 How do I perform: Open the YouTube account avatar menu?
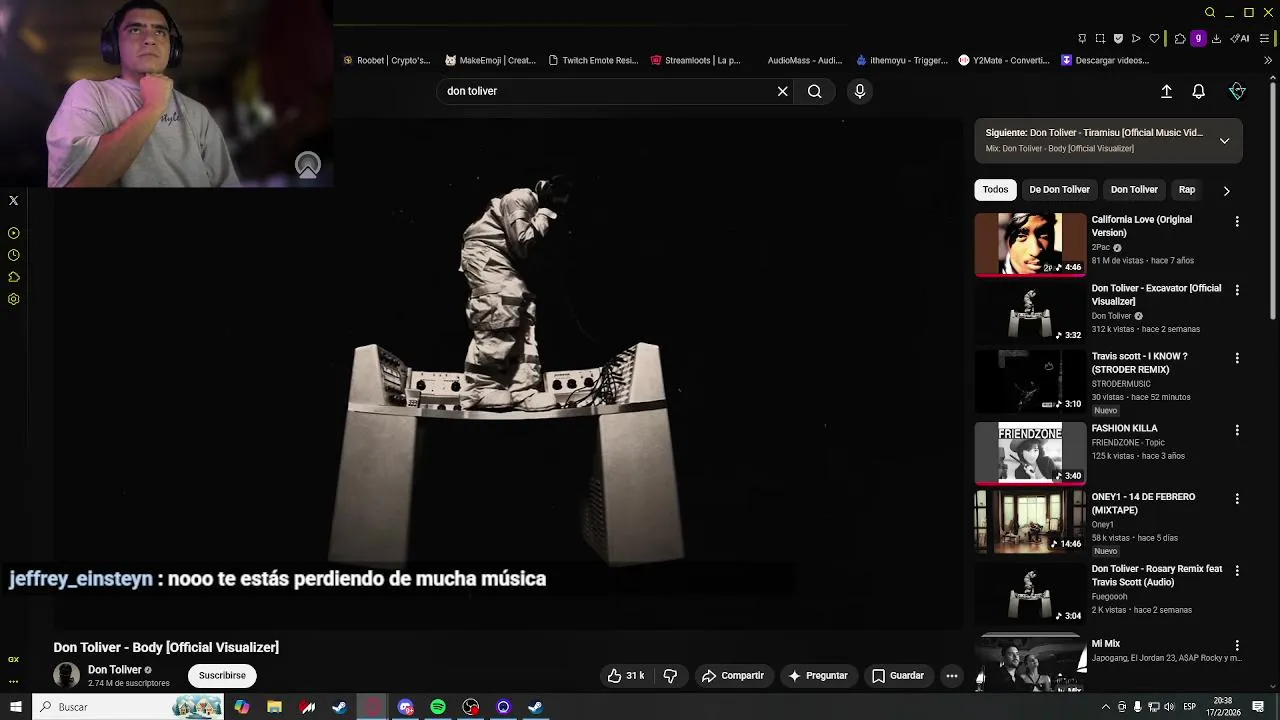pos(1237,91)
